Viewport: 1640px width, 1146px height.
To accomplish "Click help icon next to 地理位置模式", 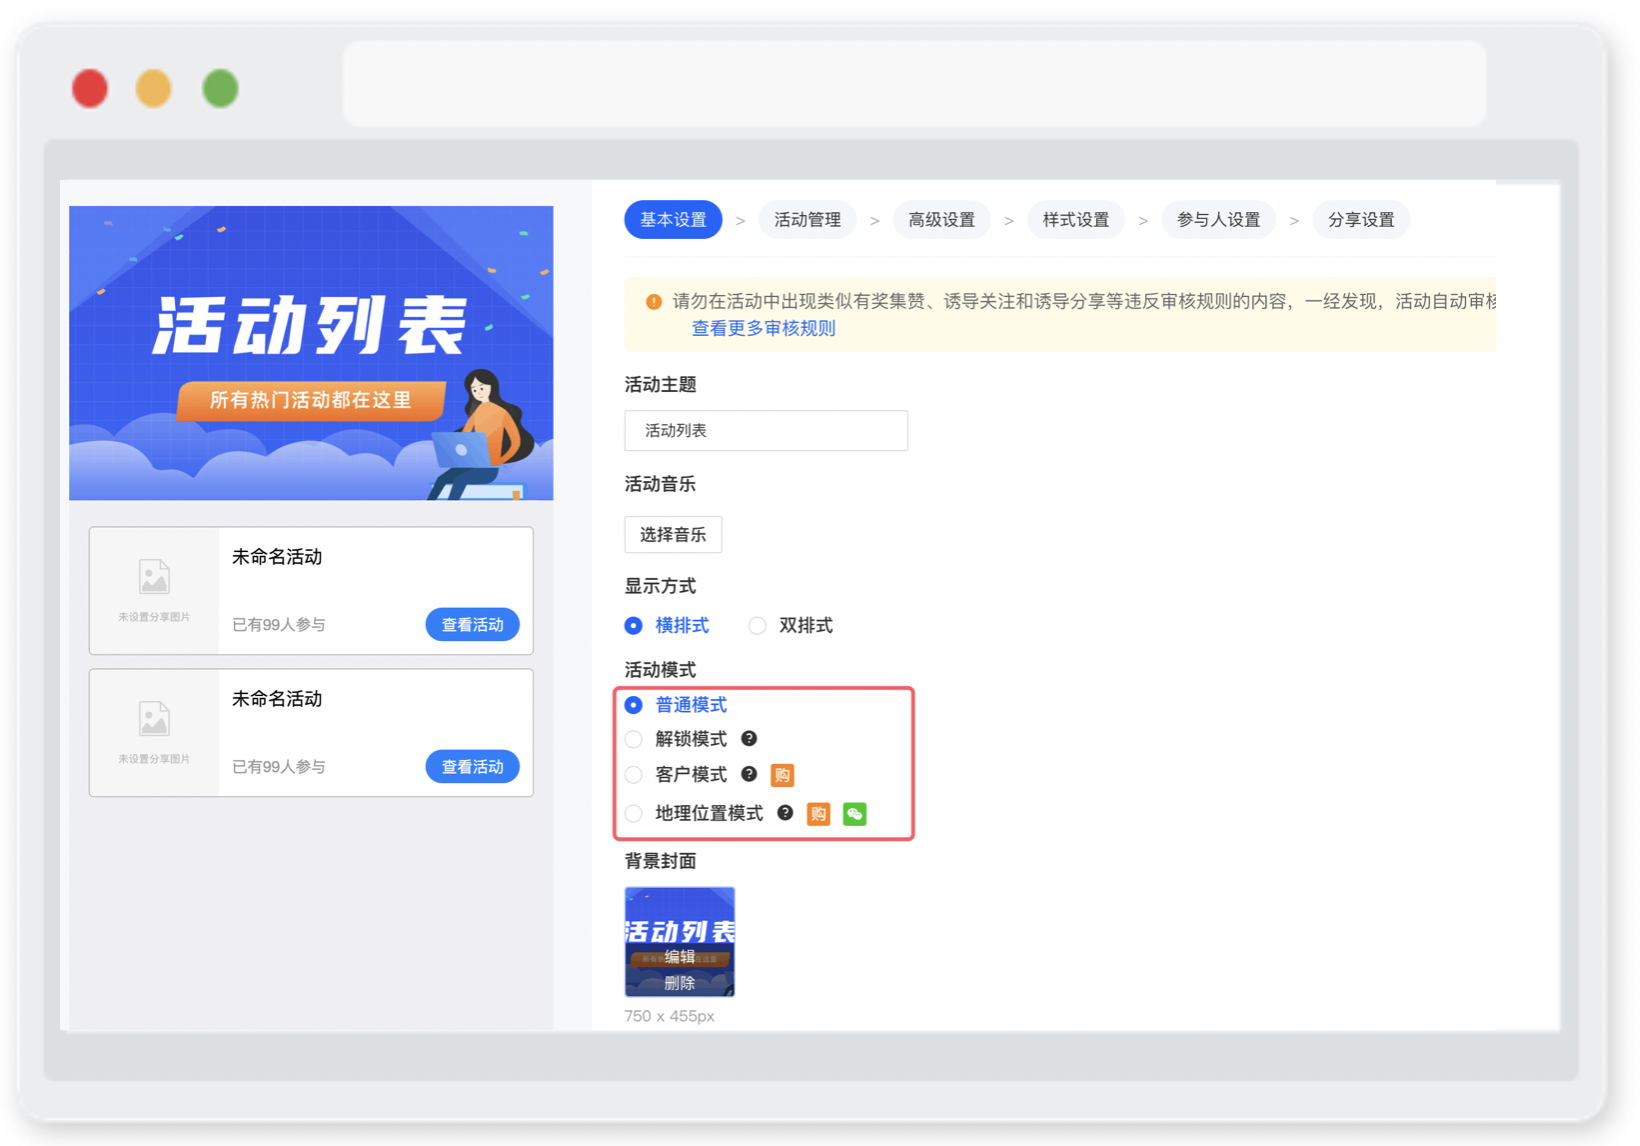I will (x=785, y=813).
